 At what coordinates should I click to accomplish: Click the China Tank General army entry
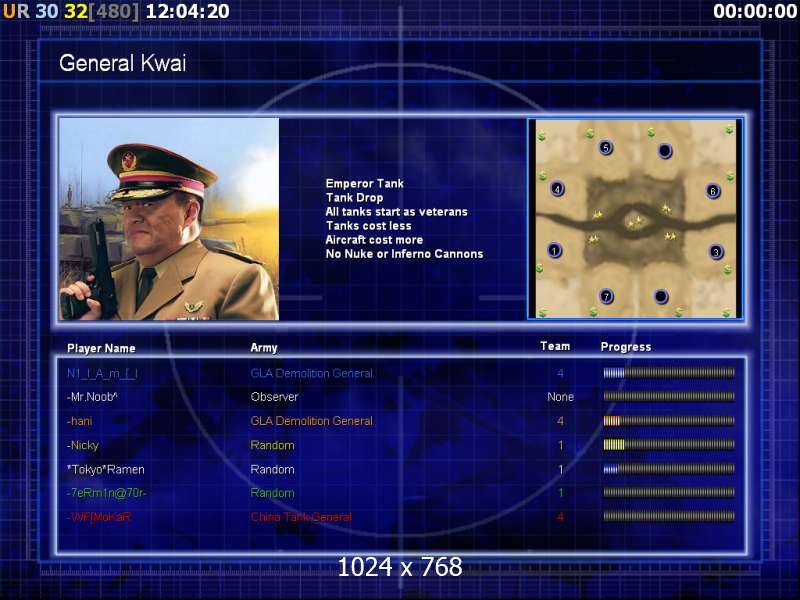tap(301, 517)
